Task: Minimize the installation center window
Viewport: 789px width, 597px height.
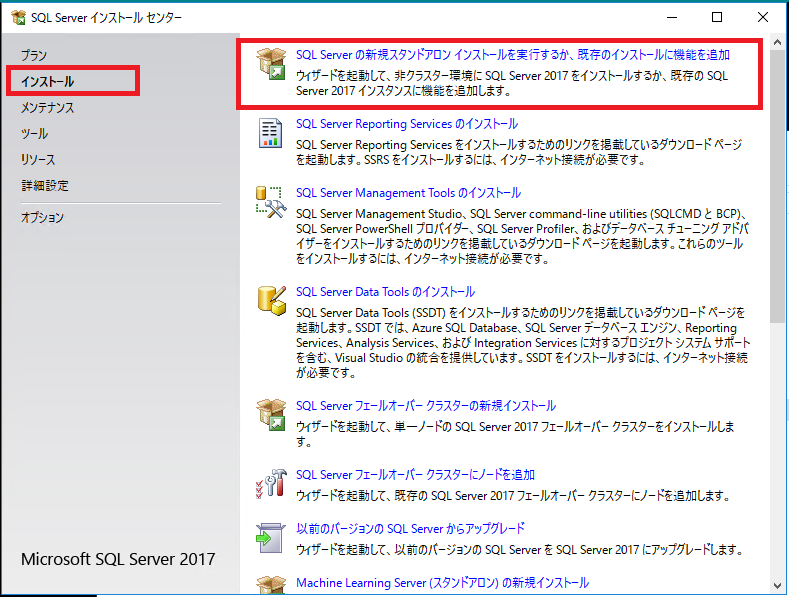Action: point(672,17)
